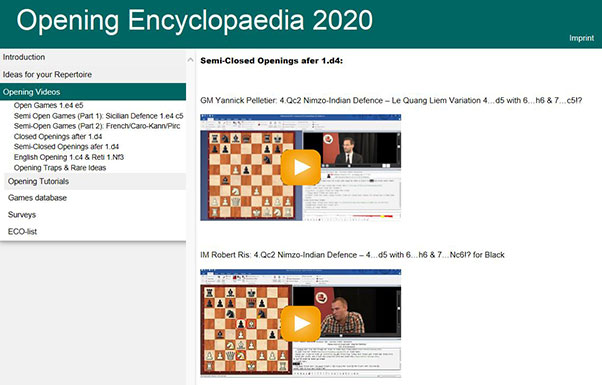Image resolution: width=602 pixels, height=385 pixels.
Task: Click the presenter video feed in Pelletier's thumbnail
Action: pyautogui.click(x=351, y=149)
